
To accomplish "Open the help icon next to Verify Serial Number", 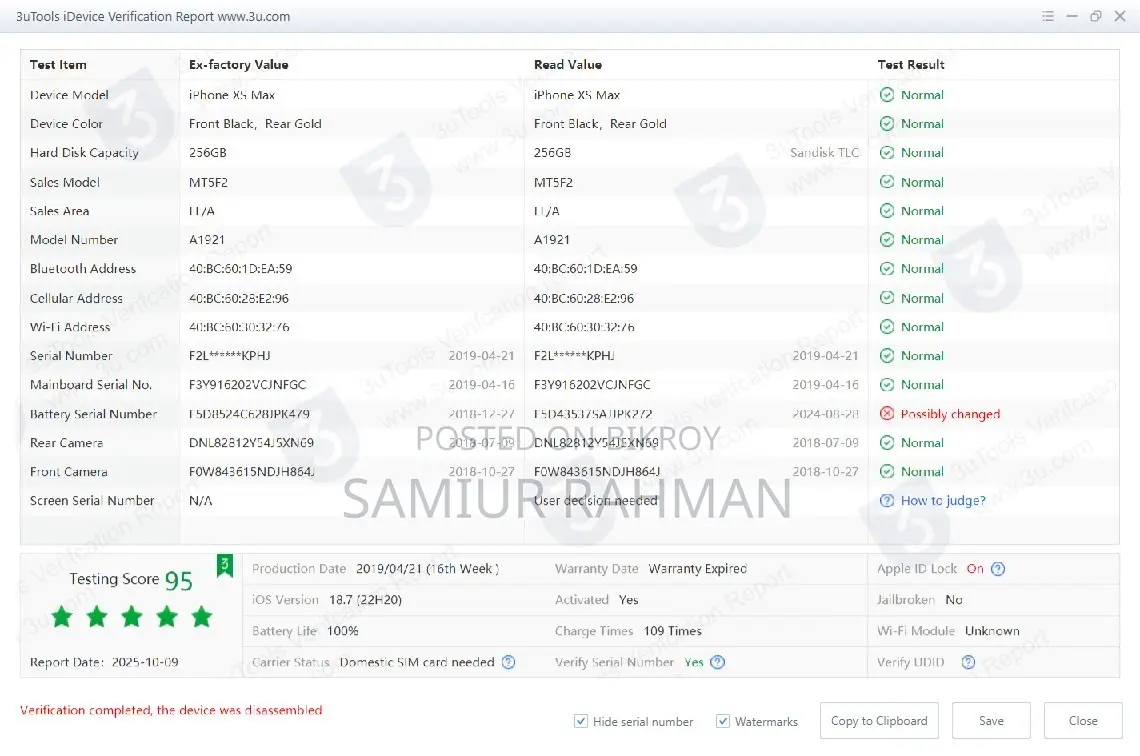I will (x=718, y=662).
